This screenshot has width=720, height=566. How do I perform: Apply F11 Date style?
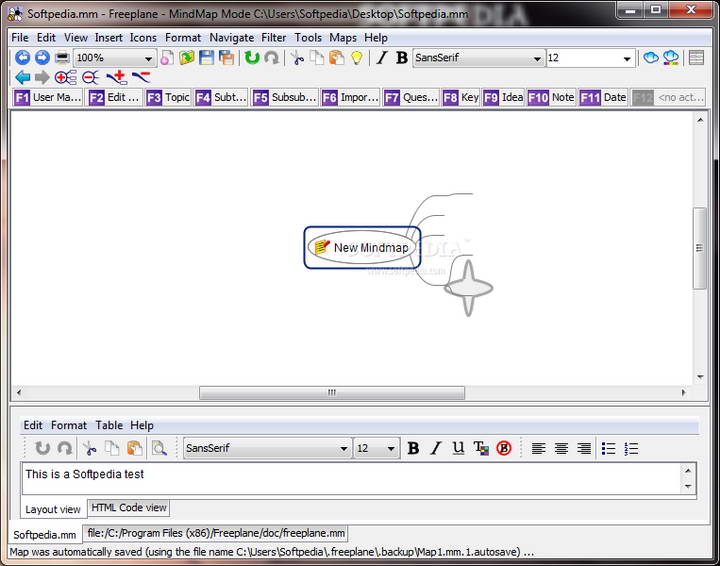(x=603, y=97)
